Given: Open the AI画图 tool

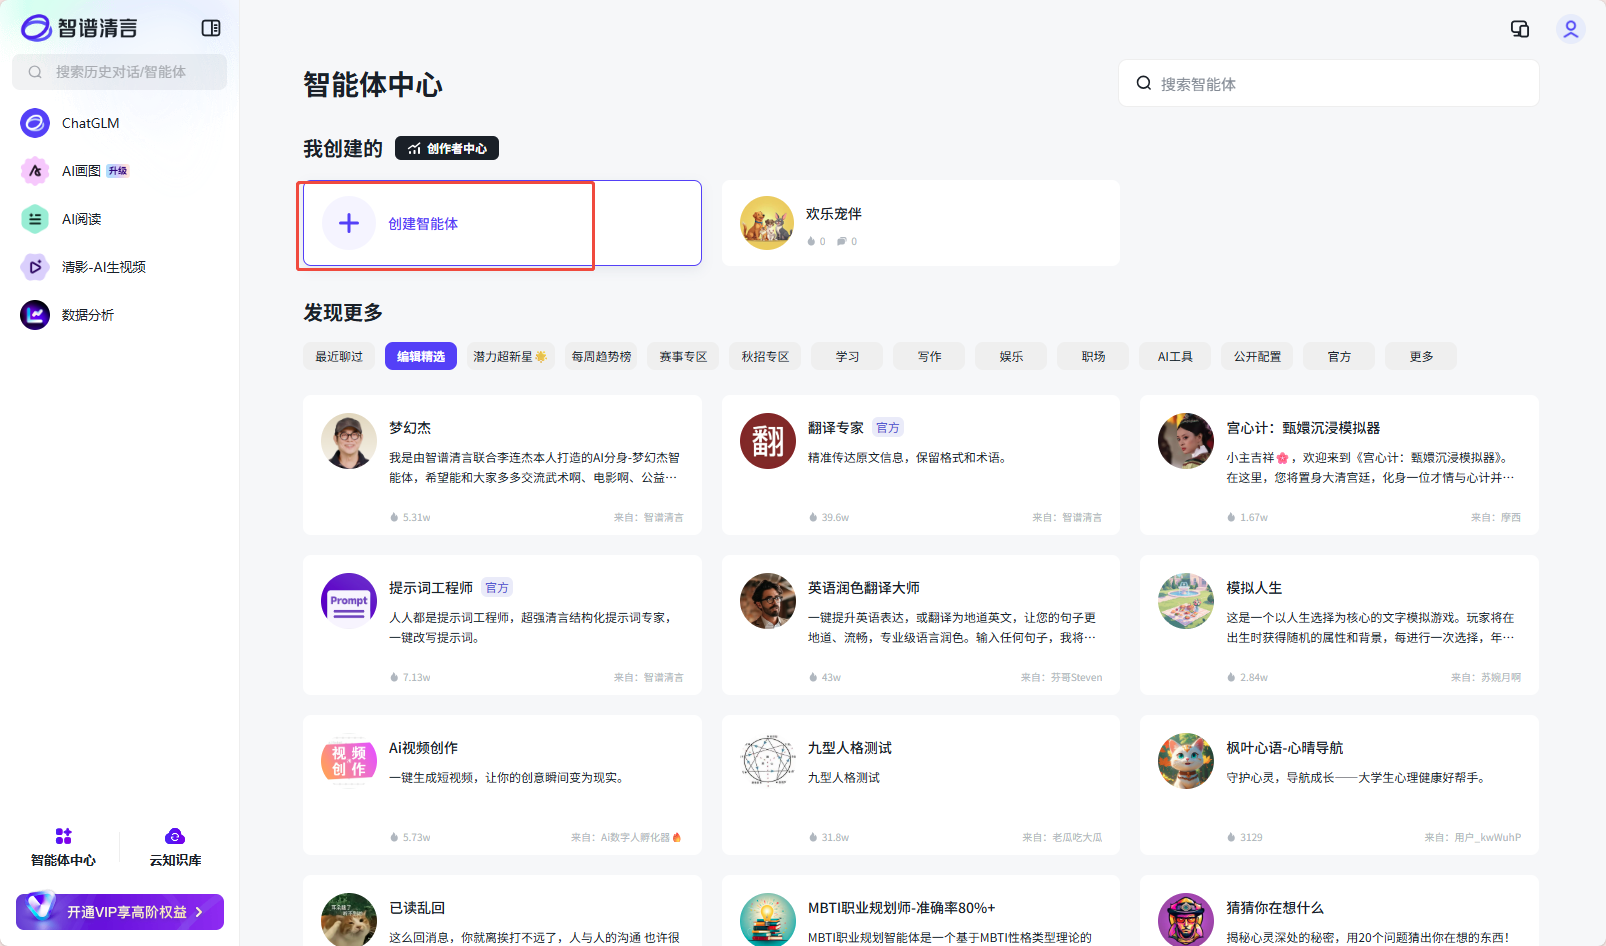Looking at the screenshot, I should (x=81, y=171).
